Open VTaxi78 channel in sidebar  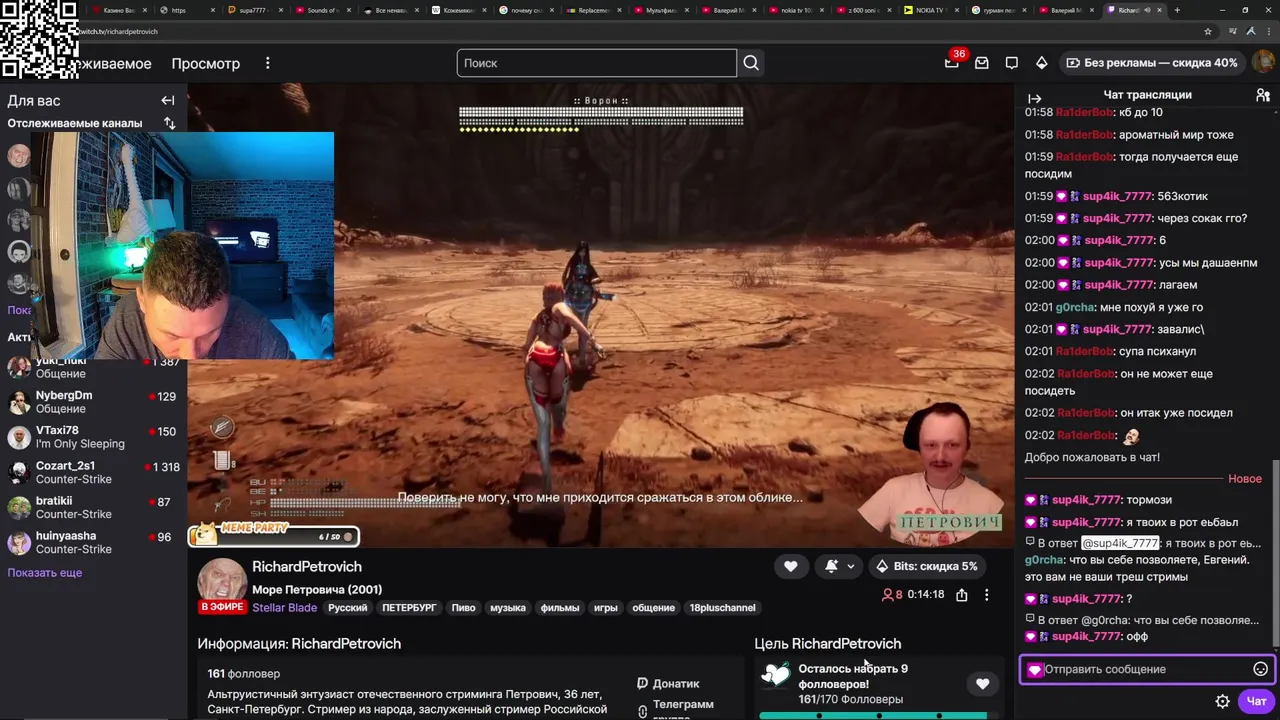(92, 437)
